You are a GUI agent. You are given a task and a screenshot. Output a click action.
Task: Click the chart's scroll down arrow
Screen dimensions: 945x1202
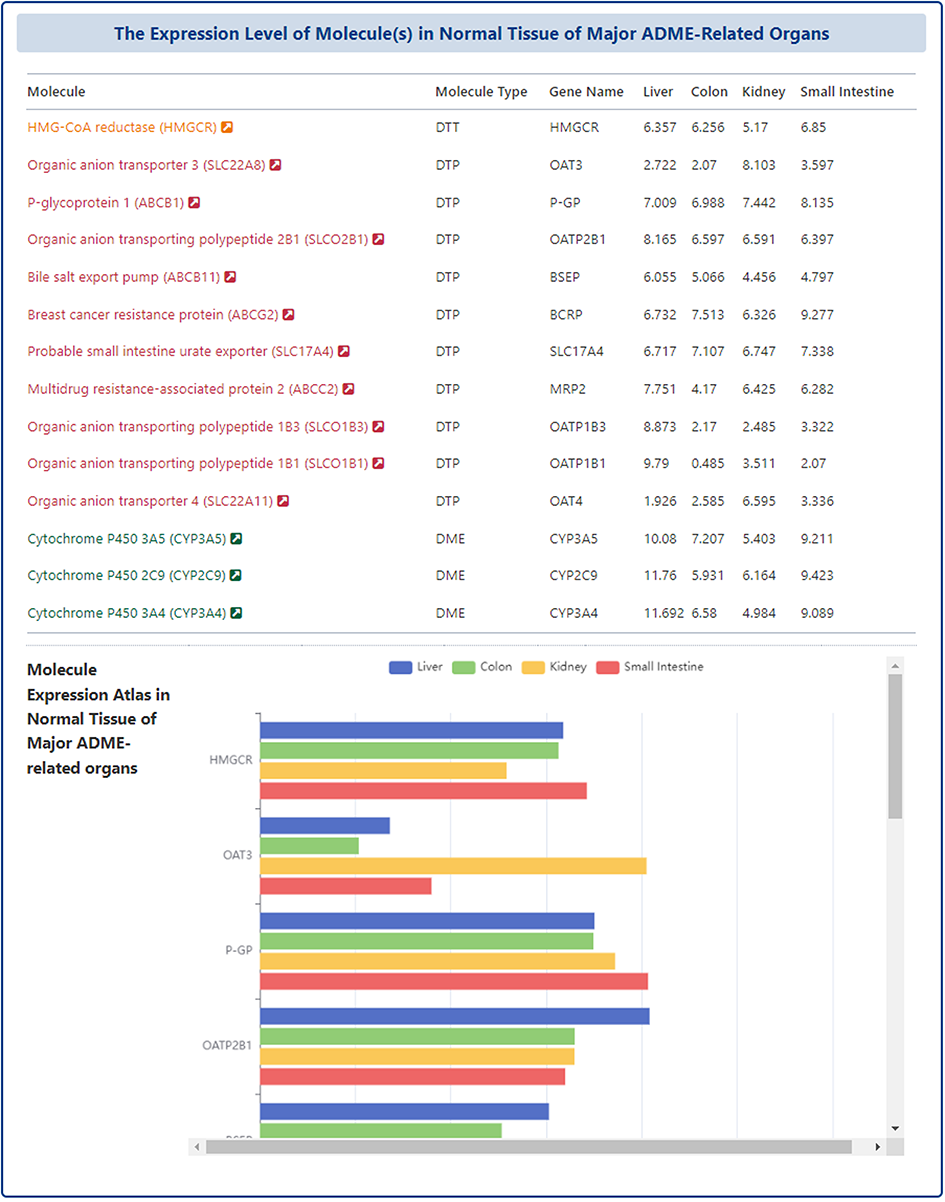[895, 1128]
